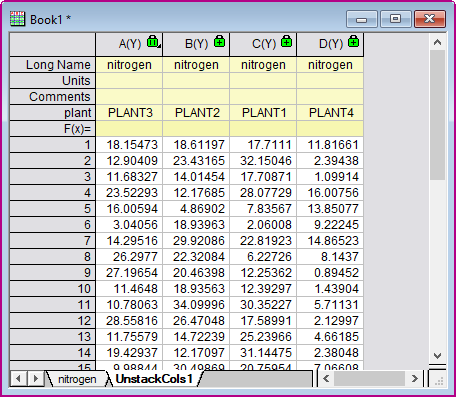Click the Units row label

(x=53, y=81)
